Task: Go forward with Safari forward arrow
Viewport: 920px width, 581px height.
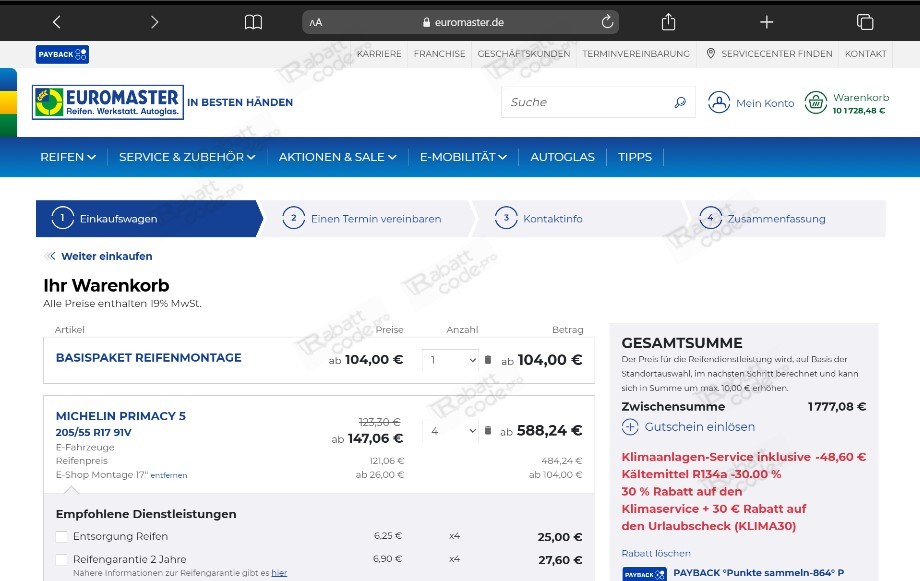Action: [154, 22]
